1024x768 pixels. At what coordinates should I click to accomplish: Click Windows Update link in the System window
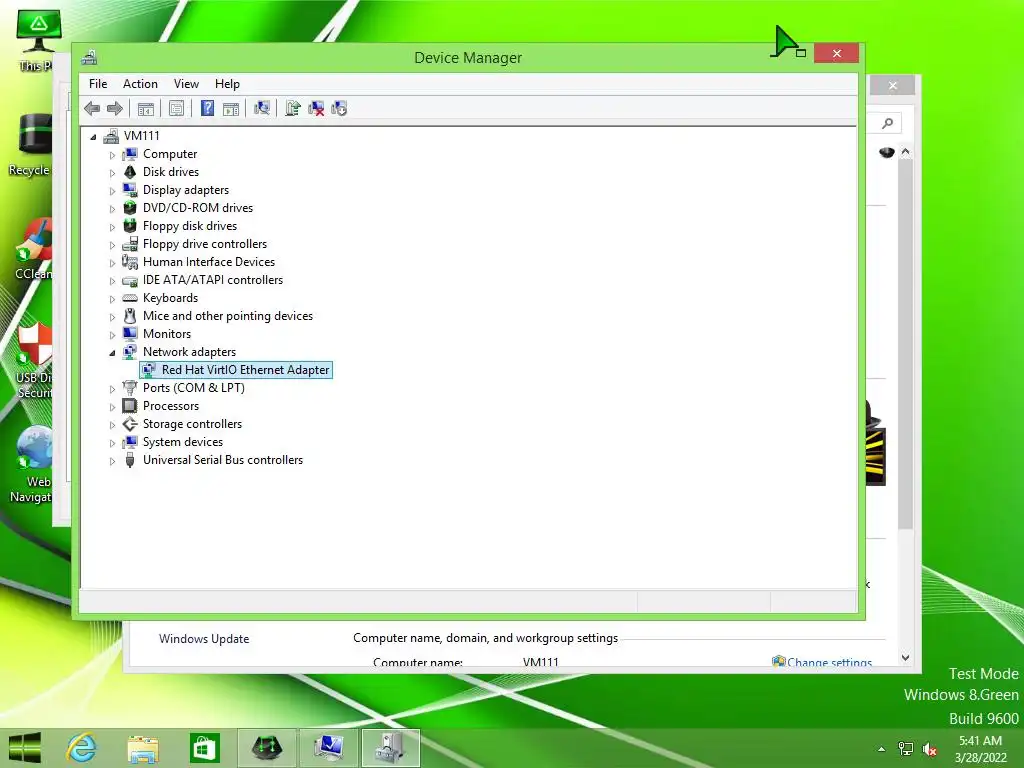click(x=204, y=639)
